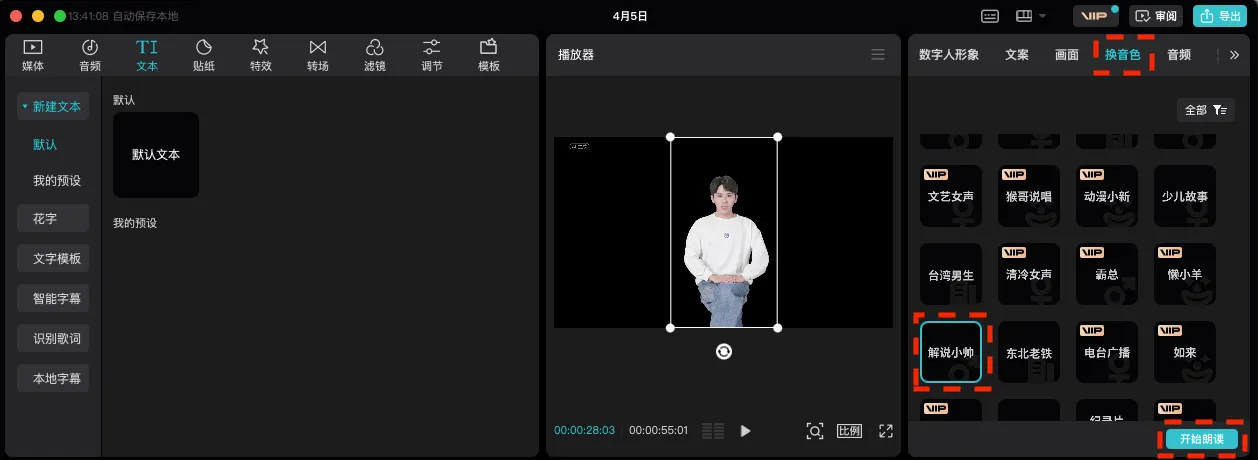Open the 音频 audio tab
The image size is (1258, 460).
click(x=90, y=55)
